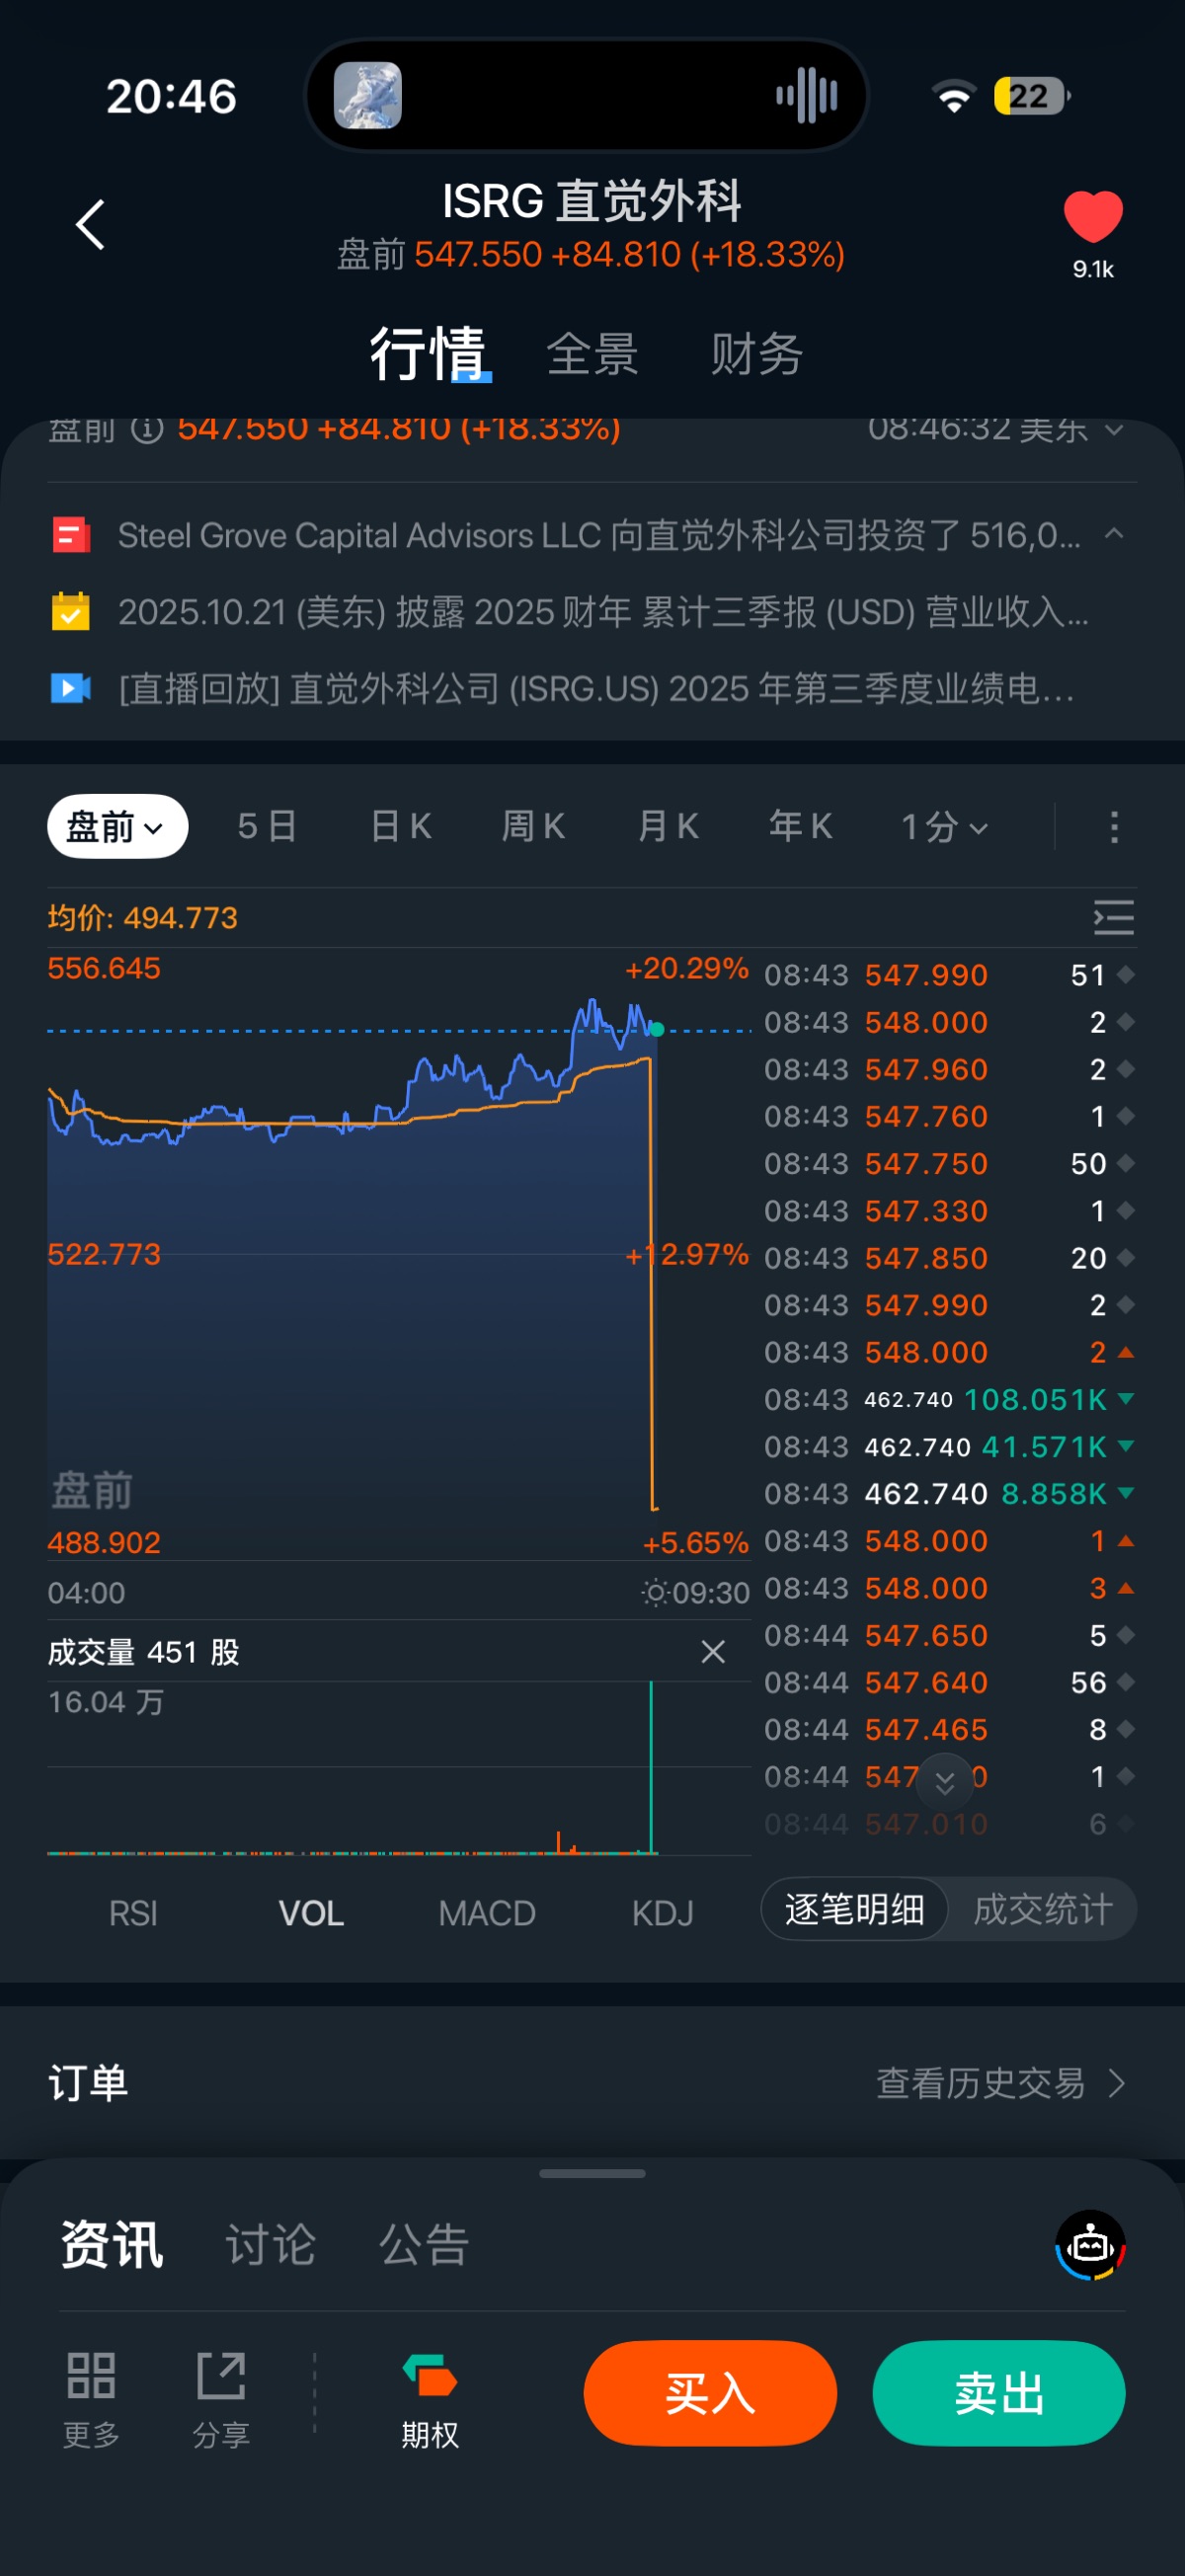Tap the 分享 share icon
This screenshot has height=2576, width=1185.
tap(221, 2376)
